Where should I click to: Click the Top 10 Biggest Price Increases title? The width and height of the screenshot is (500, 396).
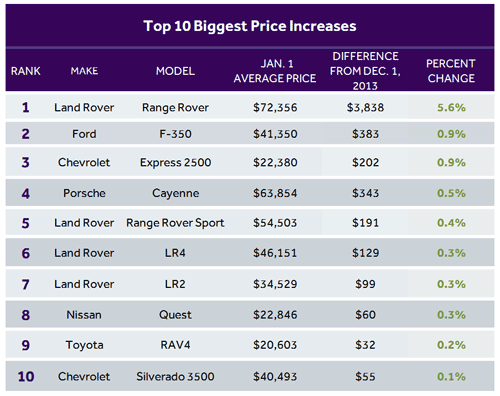[250, 26]
